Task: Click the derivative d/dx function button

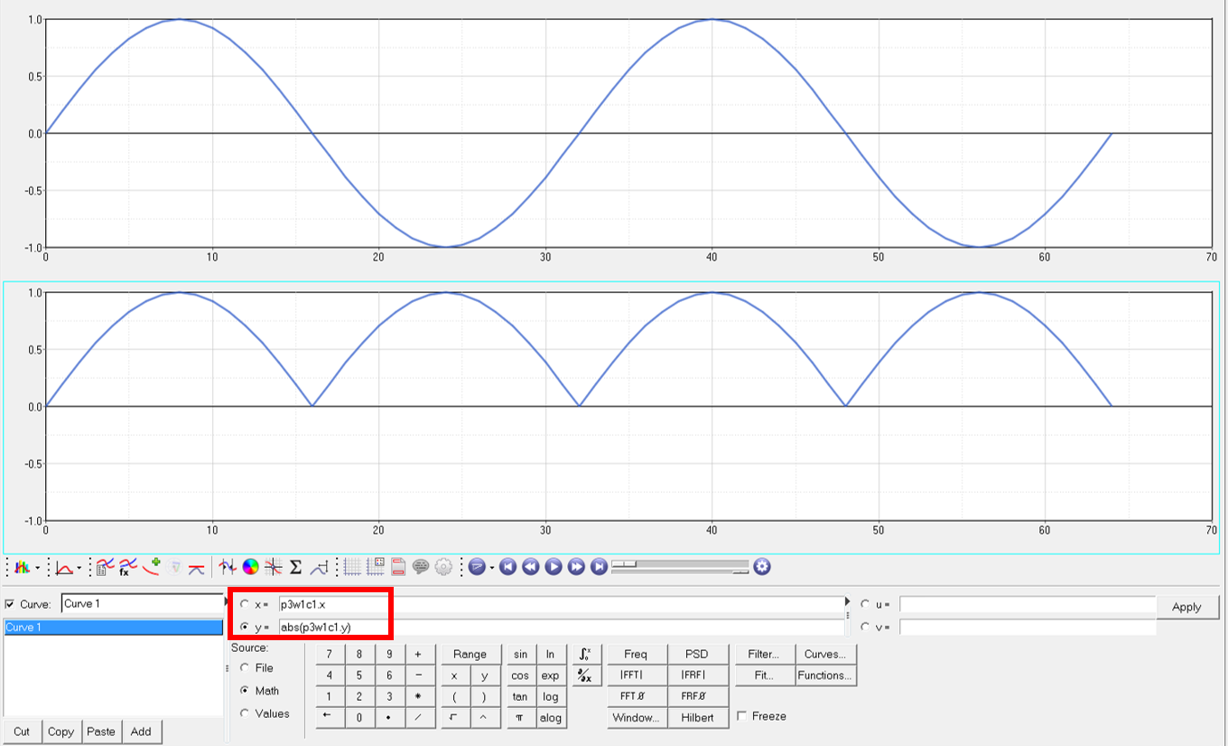Action: [587, 676]
